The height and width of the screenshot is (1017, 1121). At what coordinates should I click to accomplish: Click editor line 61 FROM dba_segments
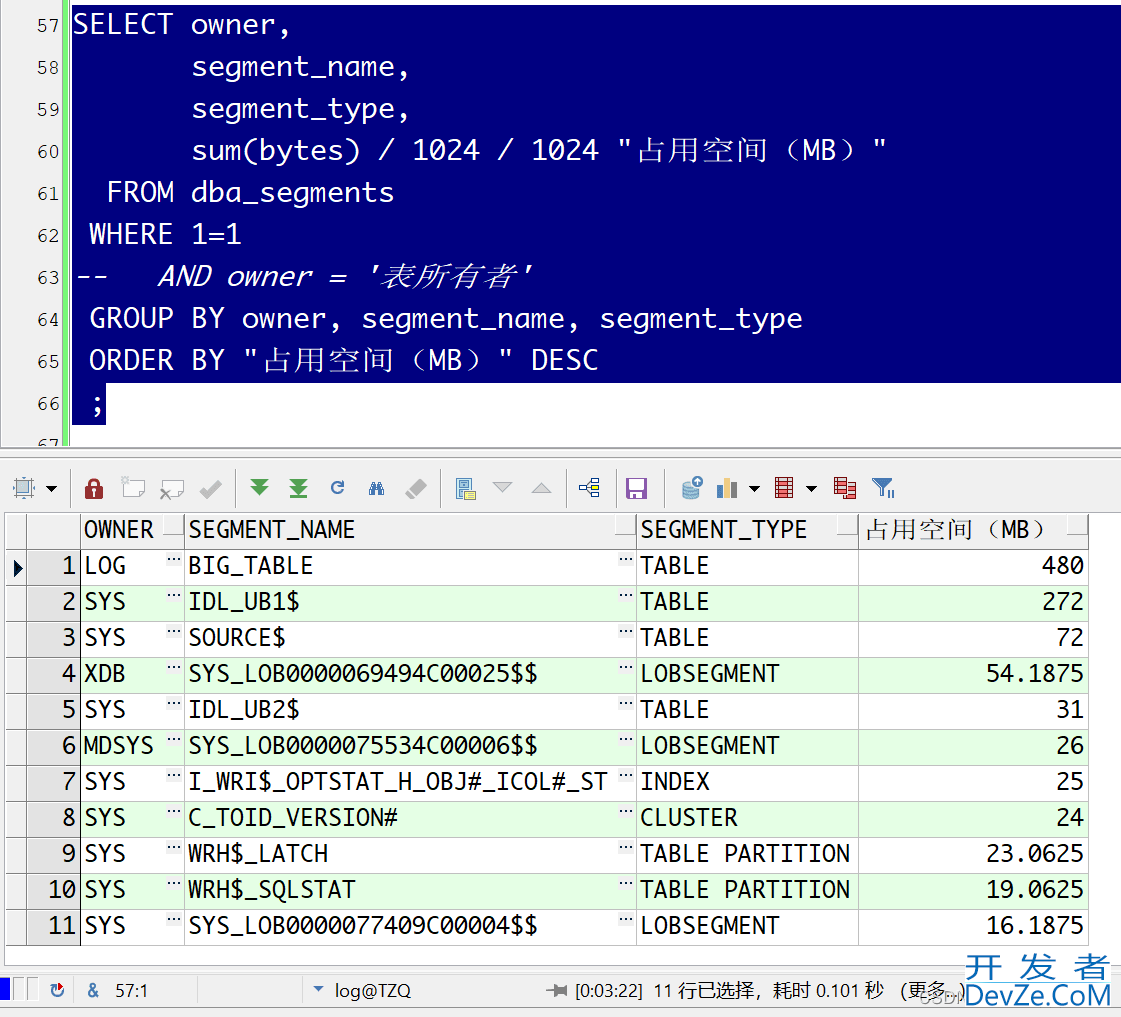point(250,193)
